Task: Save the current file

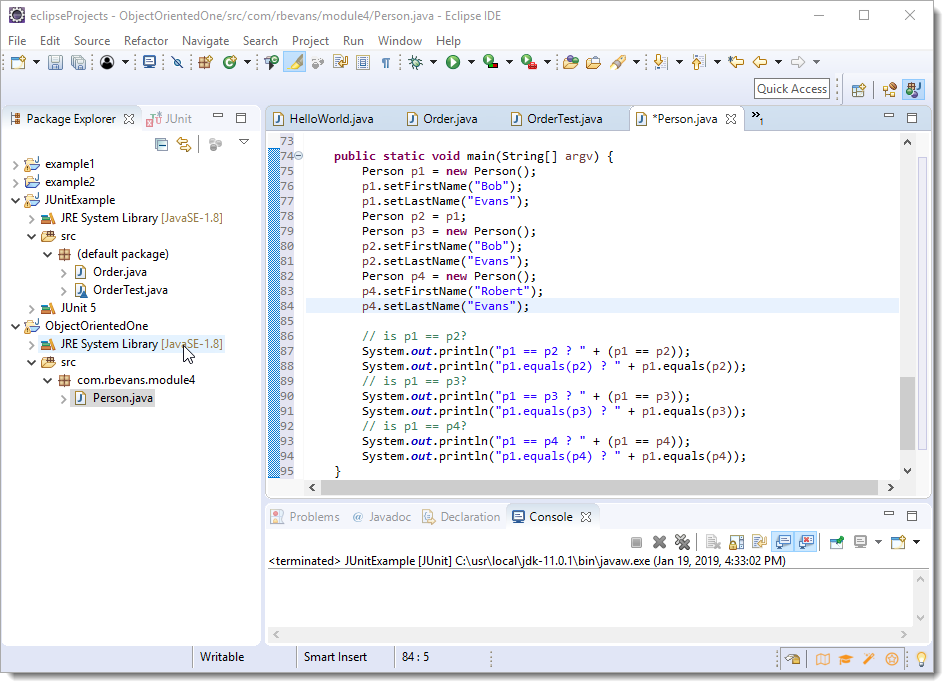Action: point(55,62)
